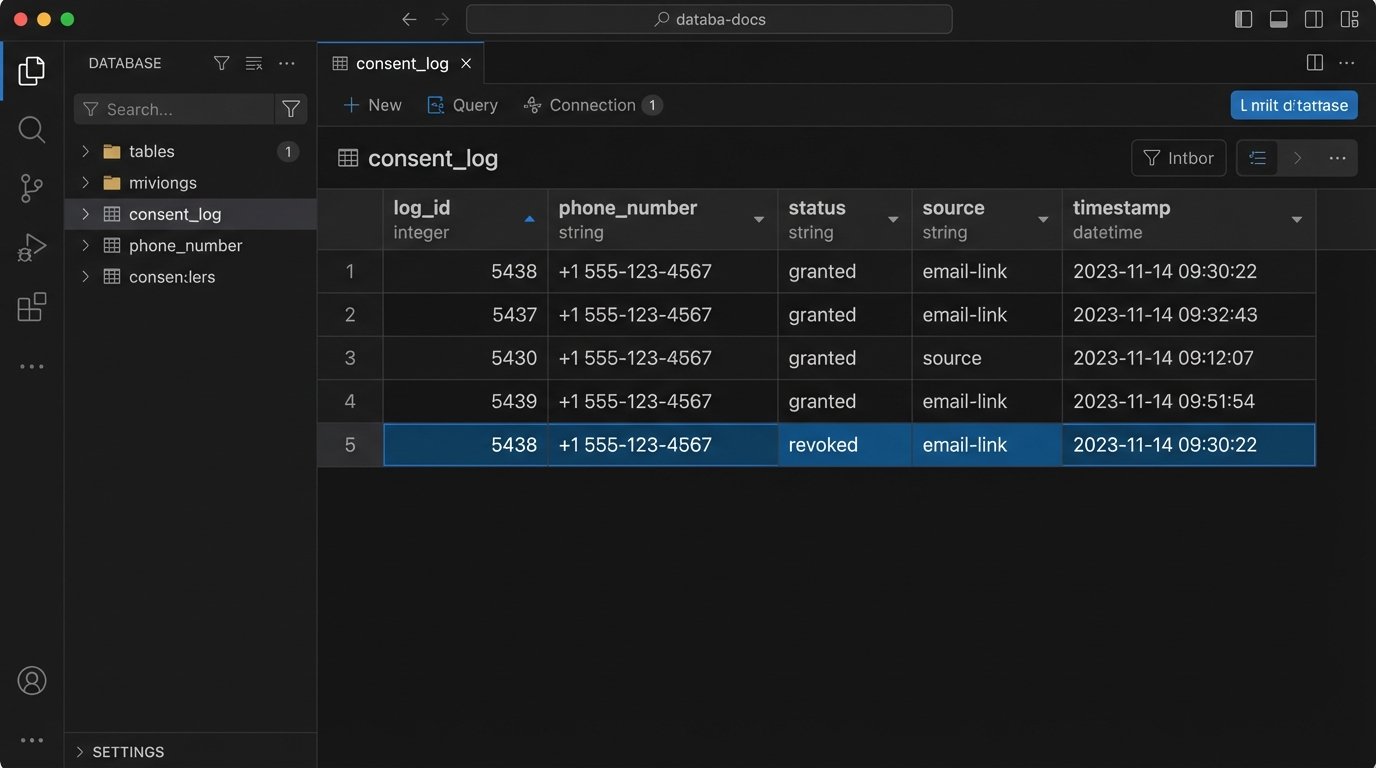Click the Query toolbar item
This screenshot has width=1376, height=768.
click(462, 105)
